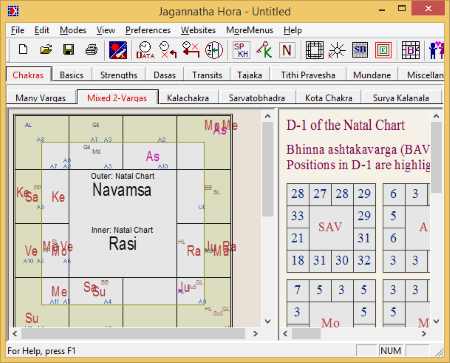450x363 pixels.
Task: Click the purple grid with B icon
Action: click(x=410, y=50)
